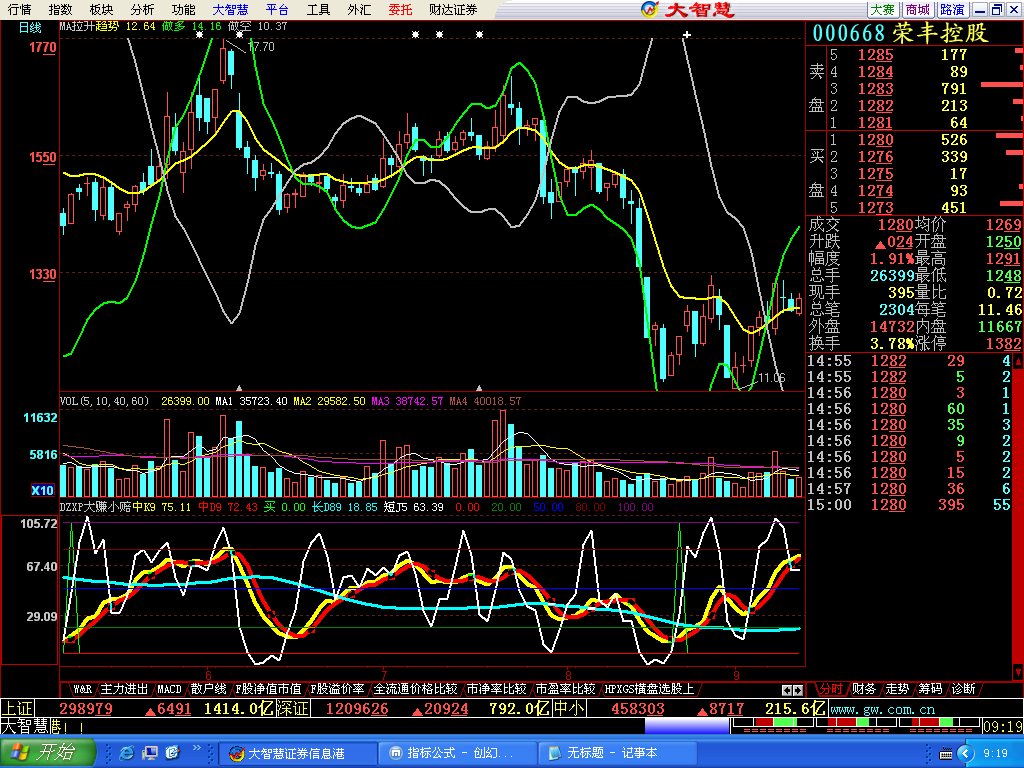The height and width of the screenshot is (768, 1024).
Task: Click the third quick launch icon
Action: 172,754
